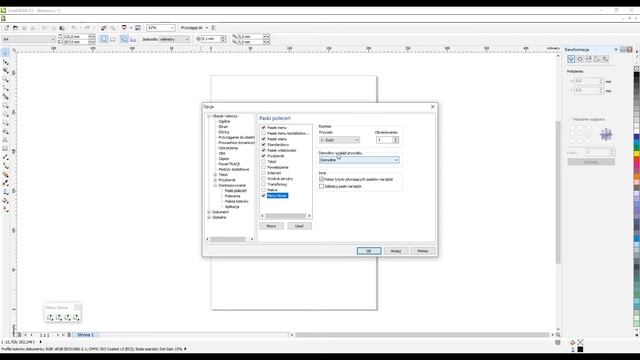Click the Export icon in the standard toolbar

coord(113,28)
